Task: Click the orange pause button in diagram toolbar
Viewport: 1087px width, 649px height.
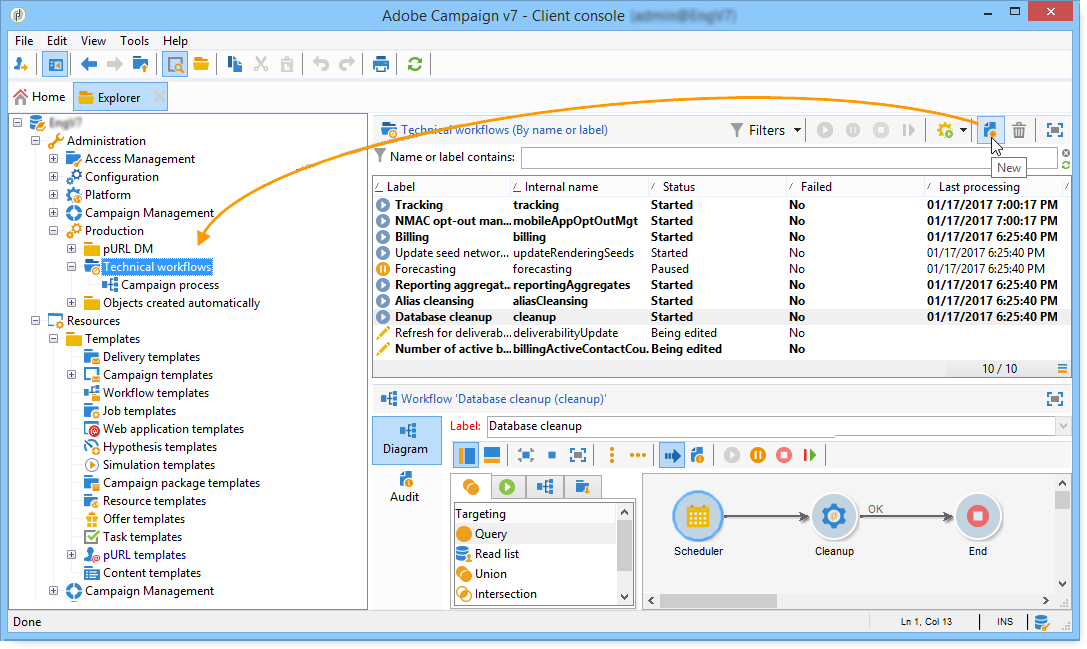Action: pos(758,455)
